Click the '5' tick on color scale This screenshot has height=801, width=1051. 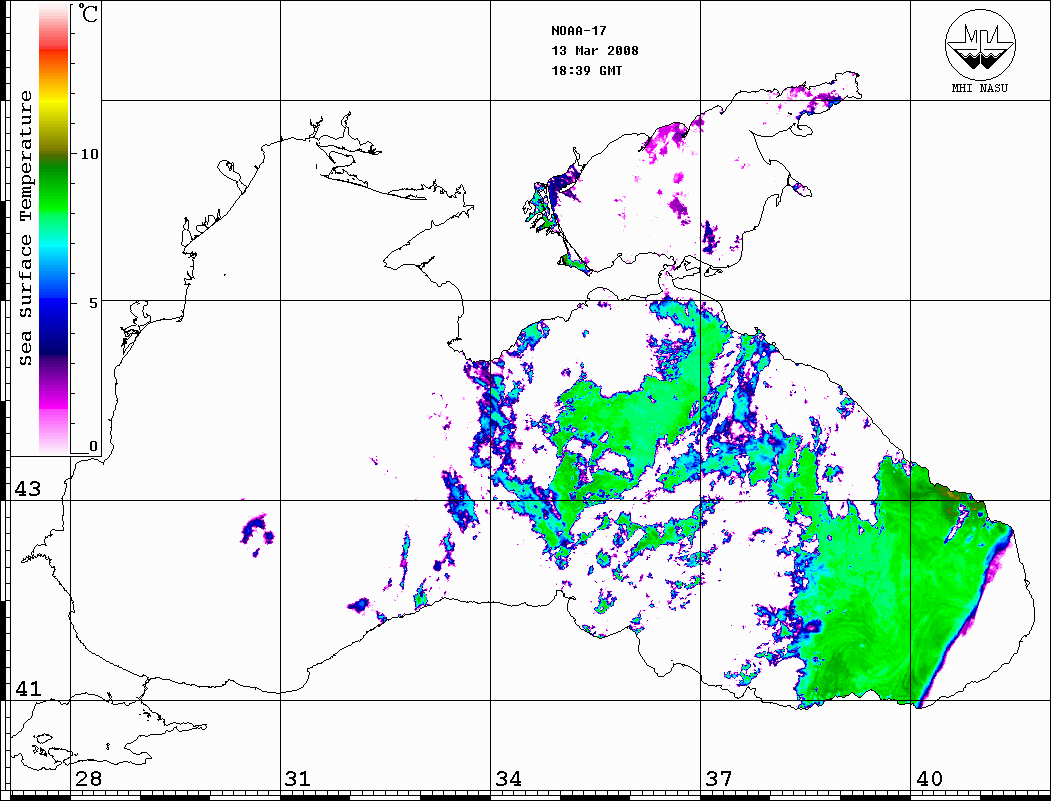point(93,302)
